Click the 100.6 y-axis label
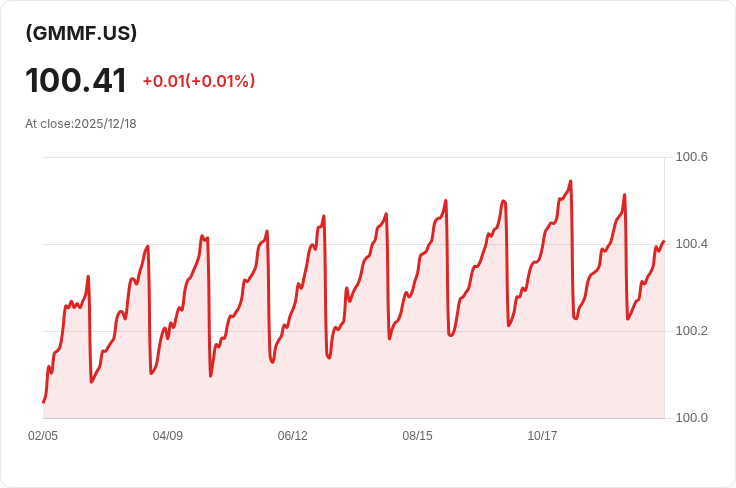Viewport: 736px width, 488px height. pos(691,157)
